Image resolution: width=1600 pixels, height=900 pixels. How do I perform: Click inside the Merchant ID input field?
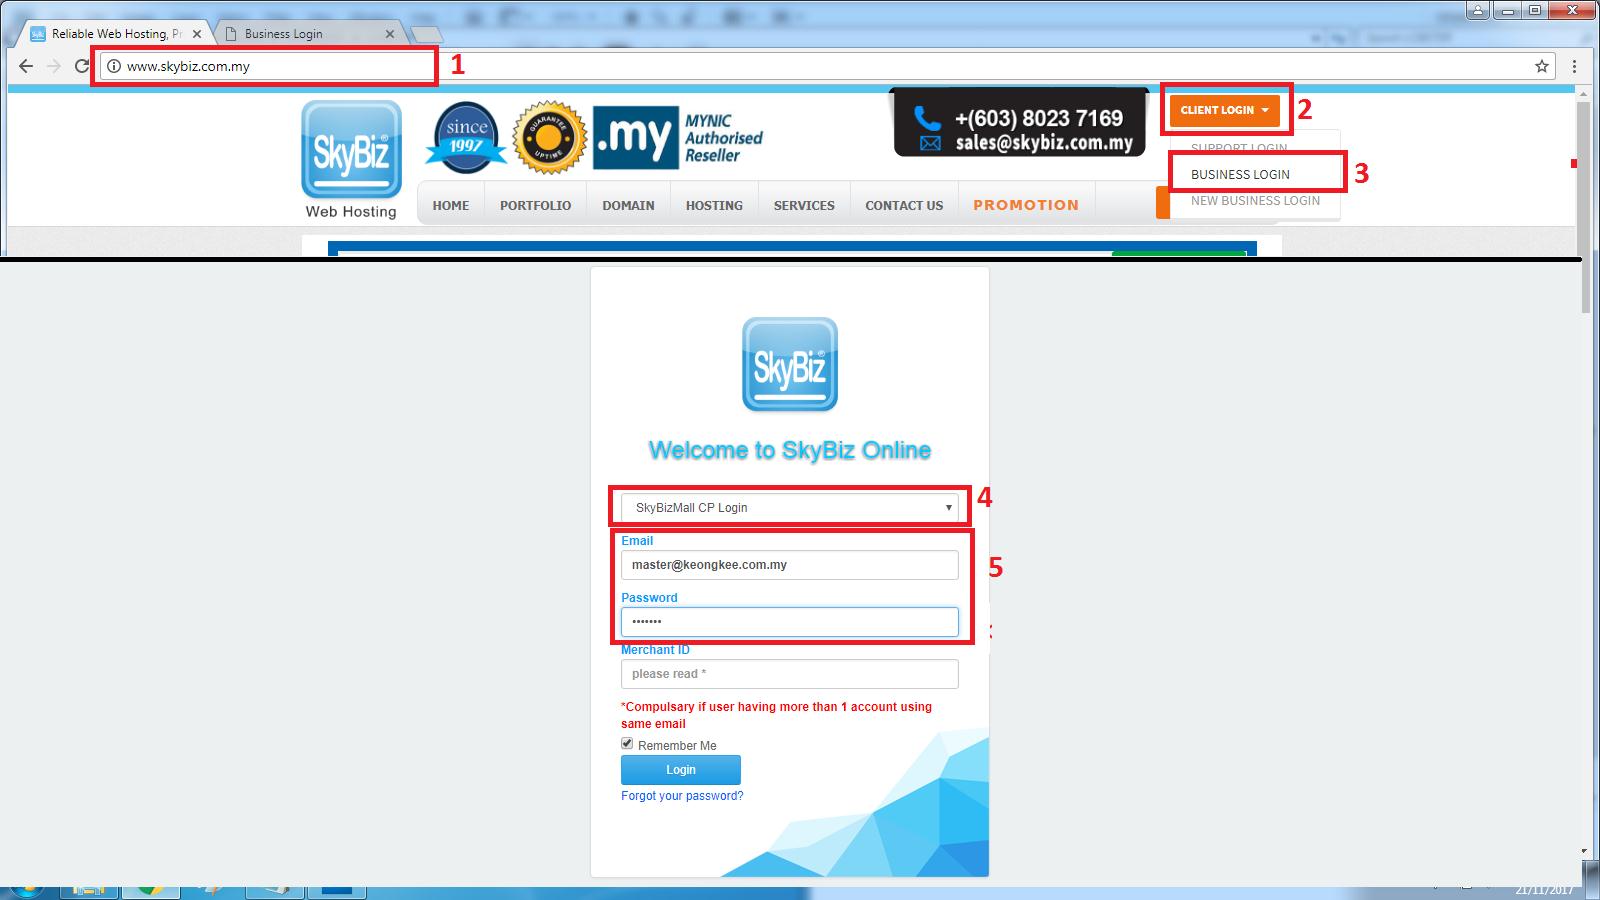(789, 674)
